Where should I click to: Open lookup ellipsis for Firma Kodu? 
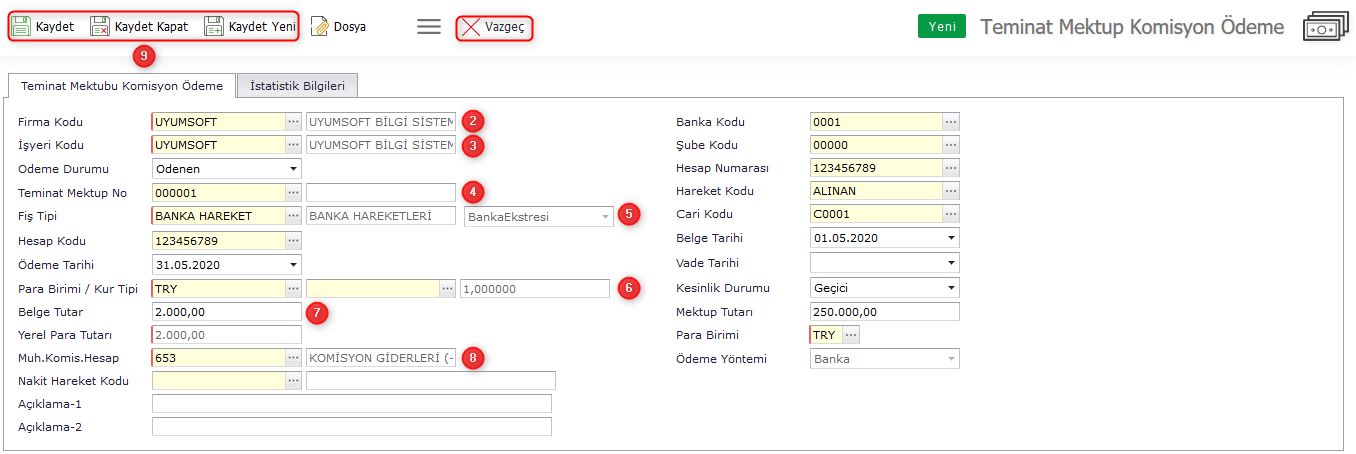293,122
